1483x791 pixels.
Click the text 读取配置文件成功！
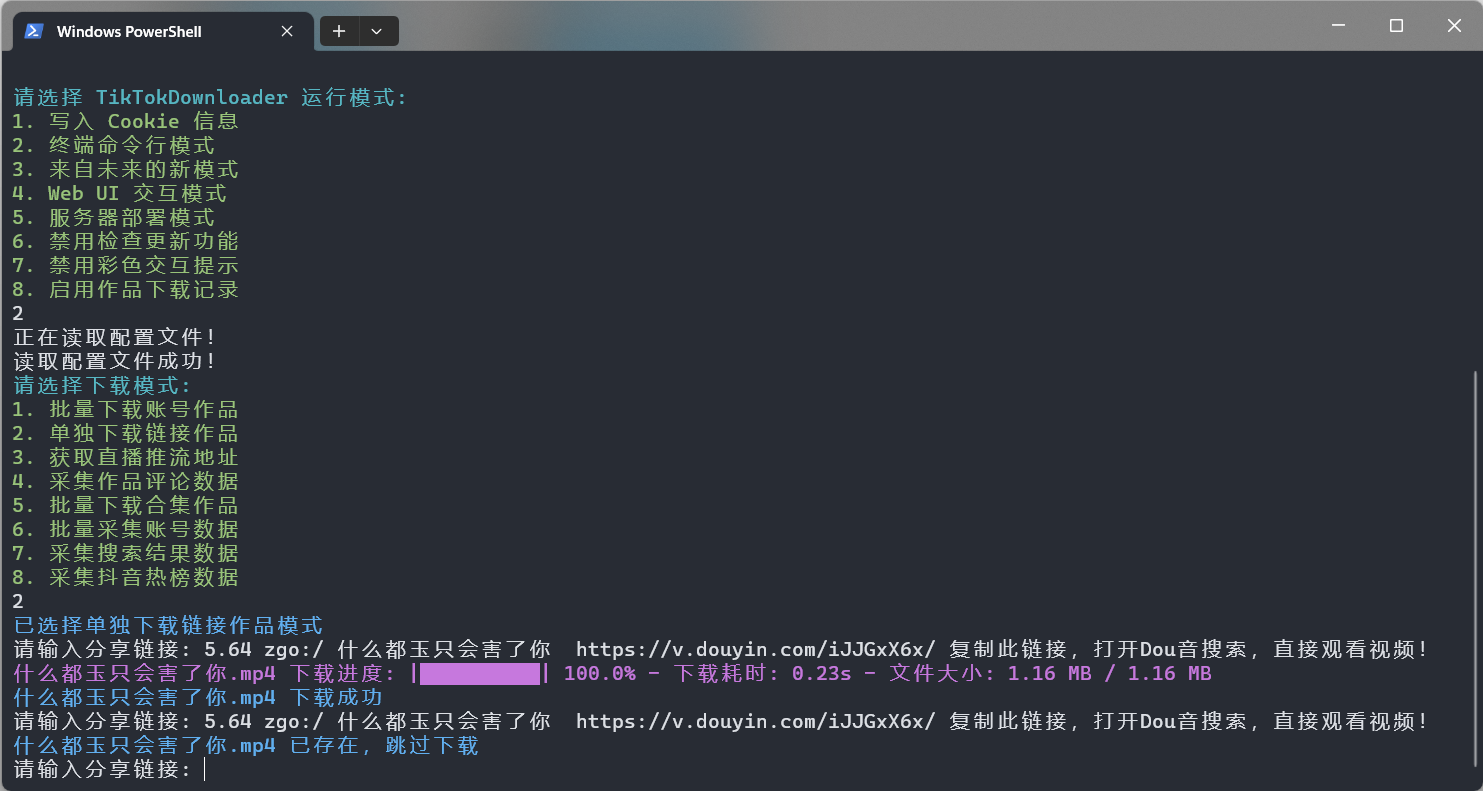tap(115, 361)
